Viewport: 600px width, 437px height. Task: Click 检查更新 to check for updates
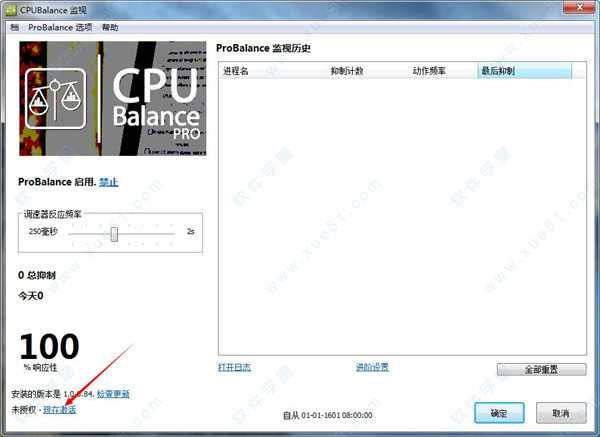click(113, 394)
